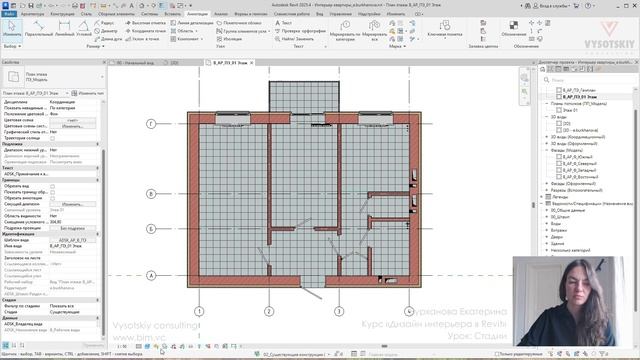Screen dimensions: 640x360
Task: Toggle the Южный facade view checkbox
Action: pos(559,157)
